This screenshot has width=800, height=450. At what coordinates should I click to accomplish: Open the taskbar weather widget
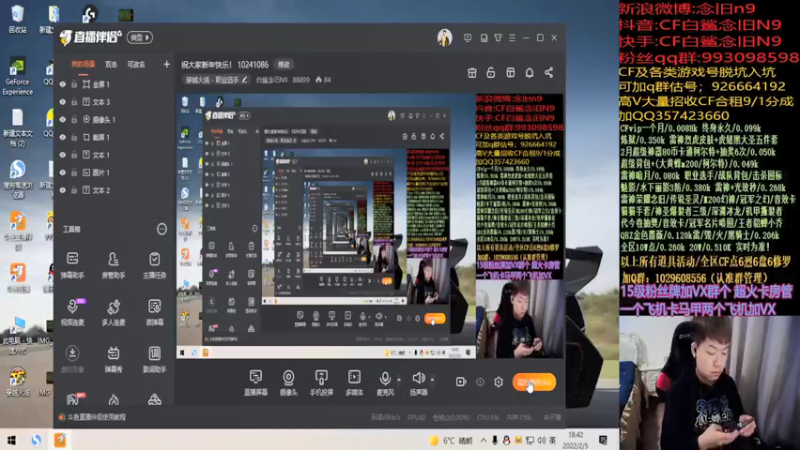(451, 441)
